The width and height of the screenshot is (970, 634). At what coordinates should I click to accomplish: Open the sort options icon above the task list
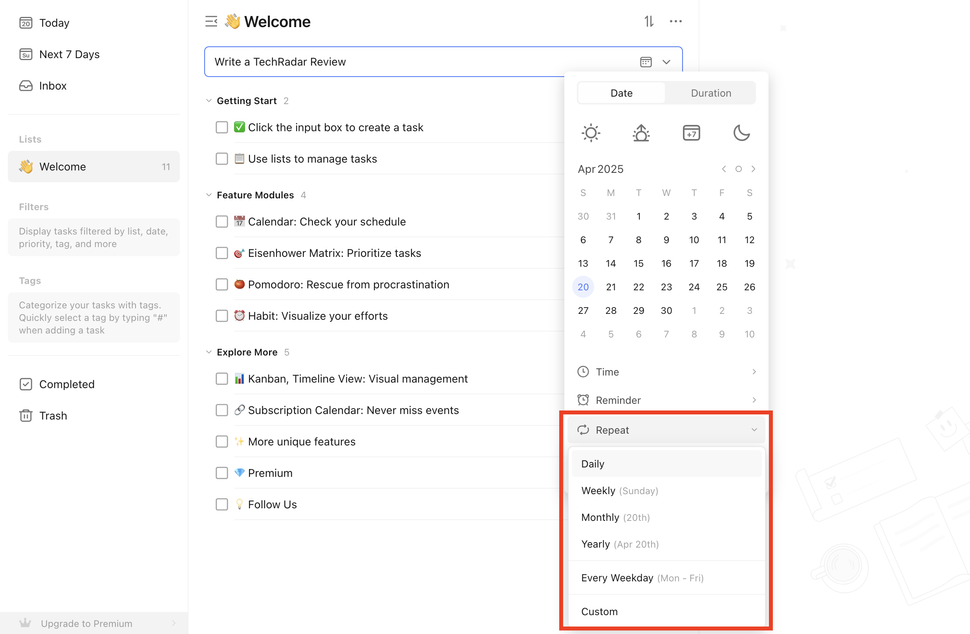point(648,20)
